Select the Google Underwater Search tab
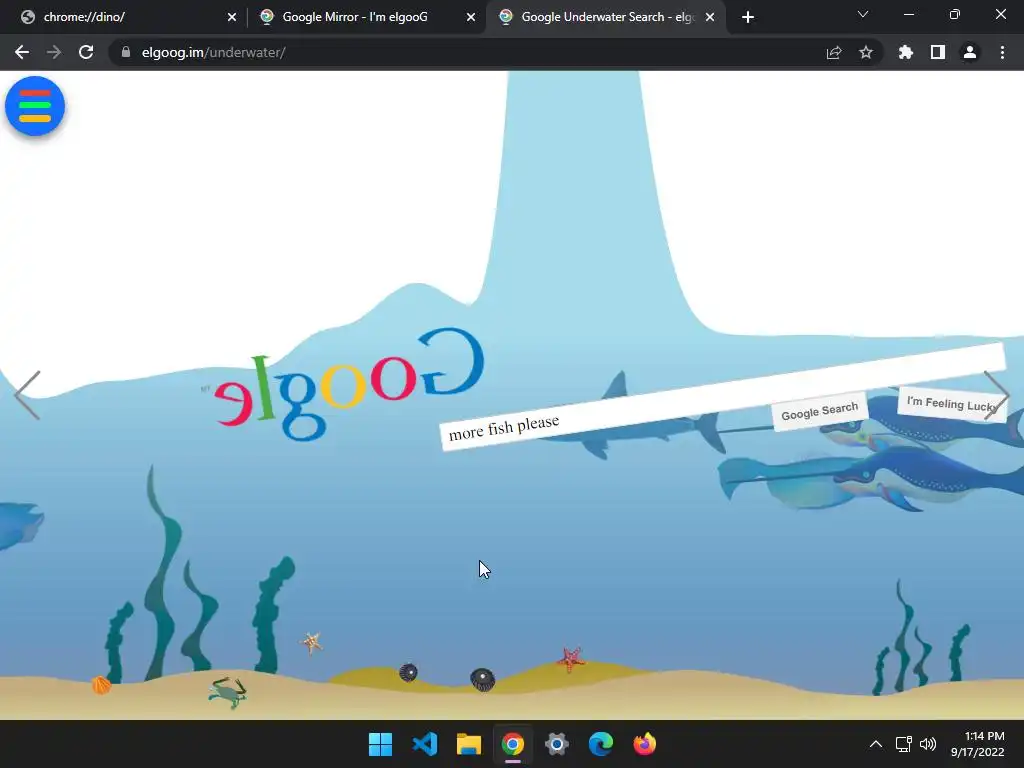 tap(606, 17)
